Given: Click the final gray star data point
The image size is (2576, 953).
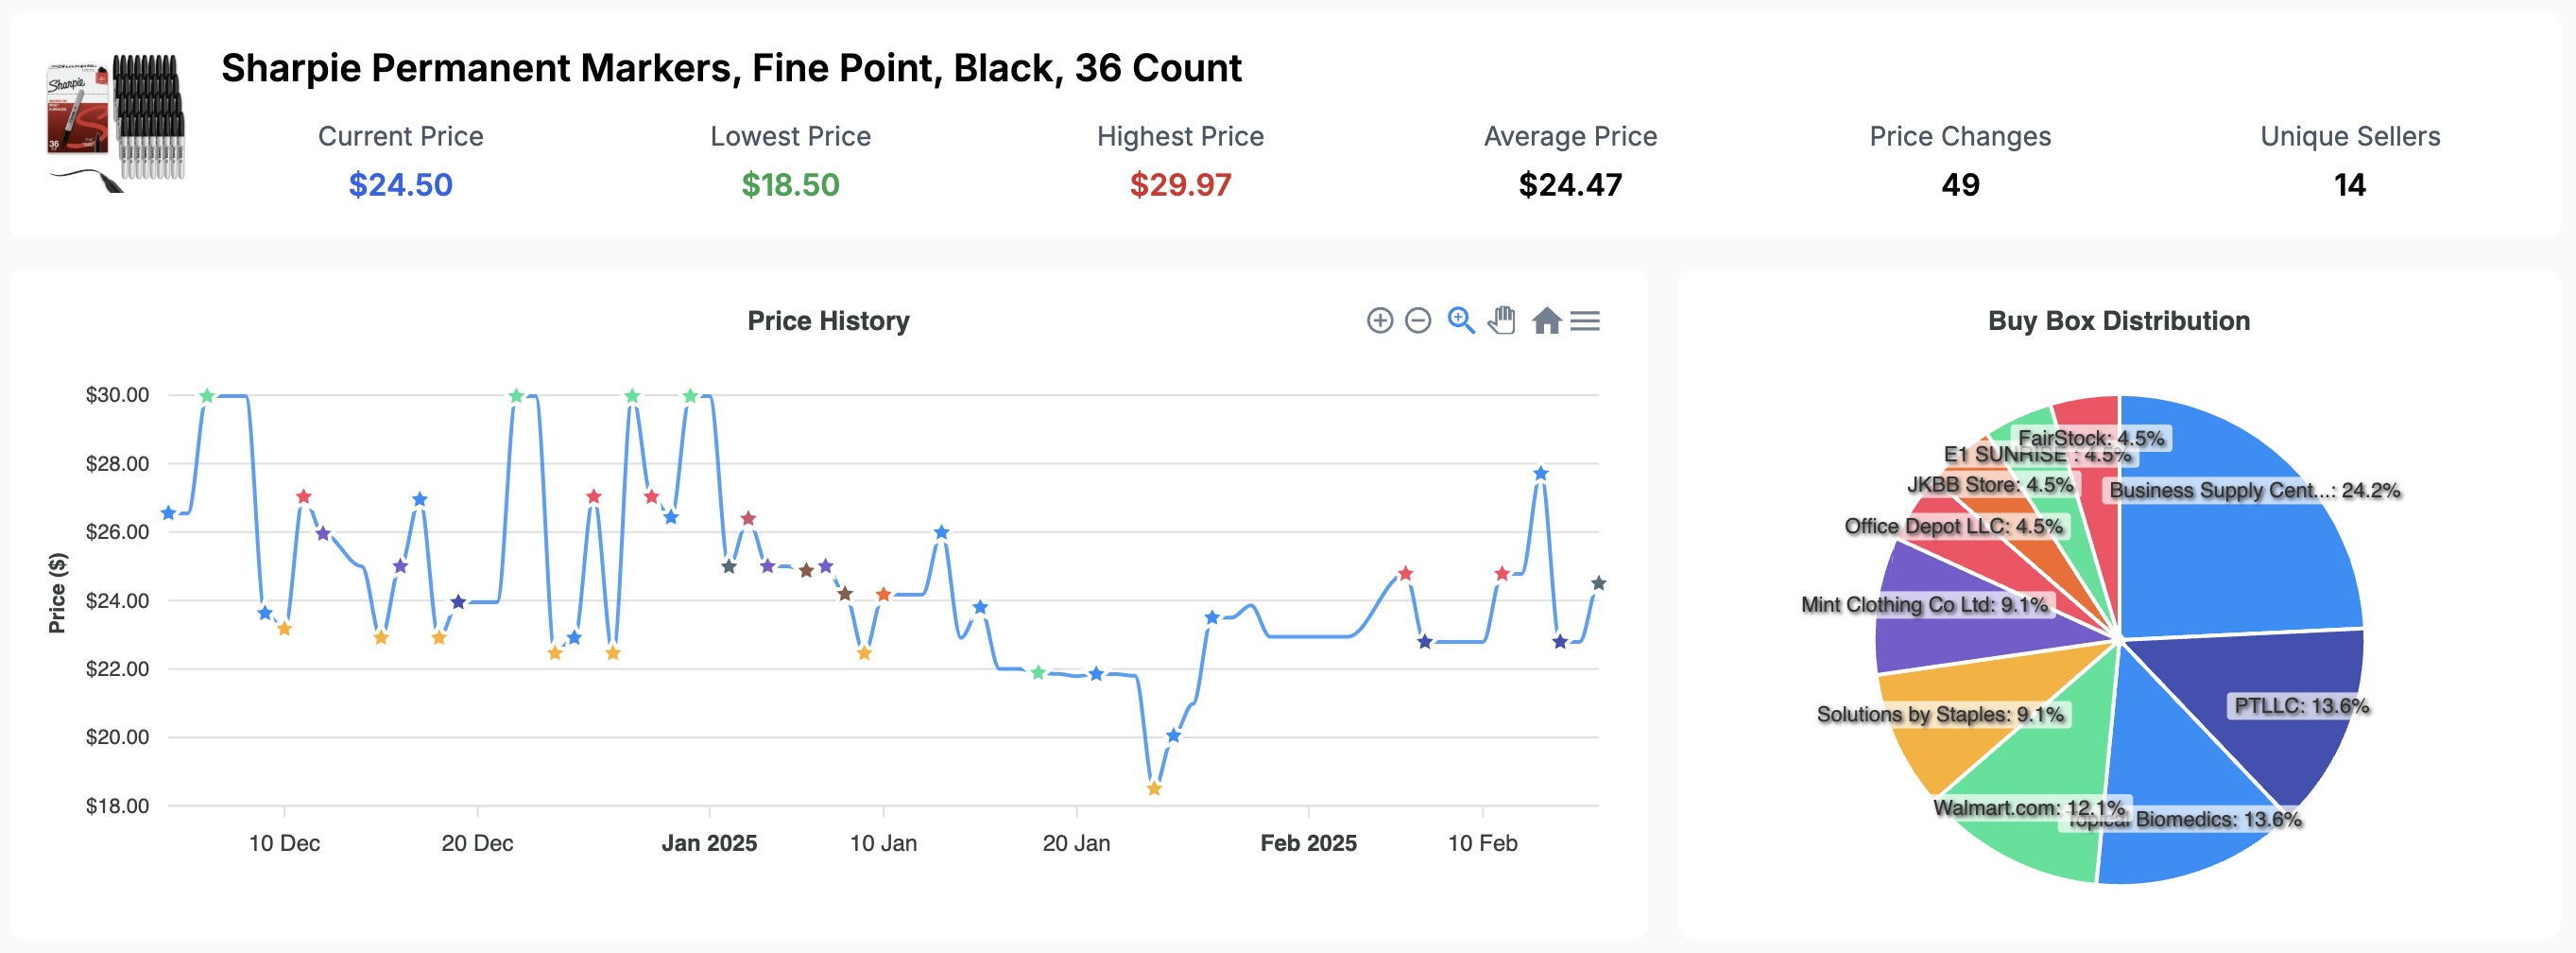Looking at the screenshot, I should pos(1598,583).
